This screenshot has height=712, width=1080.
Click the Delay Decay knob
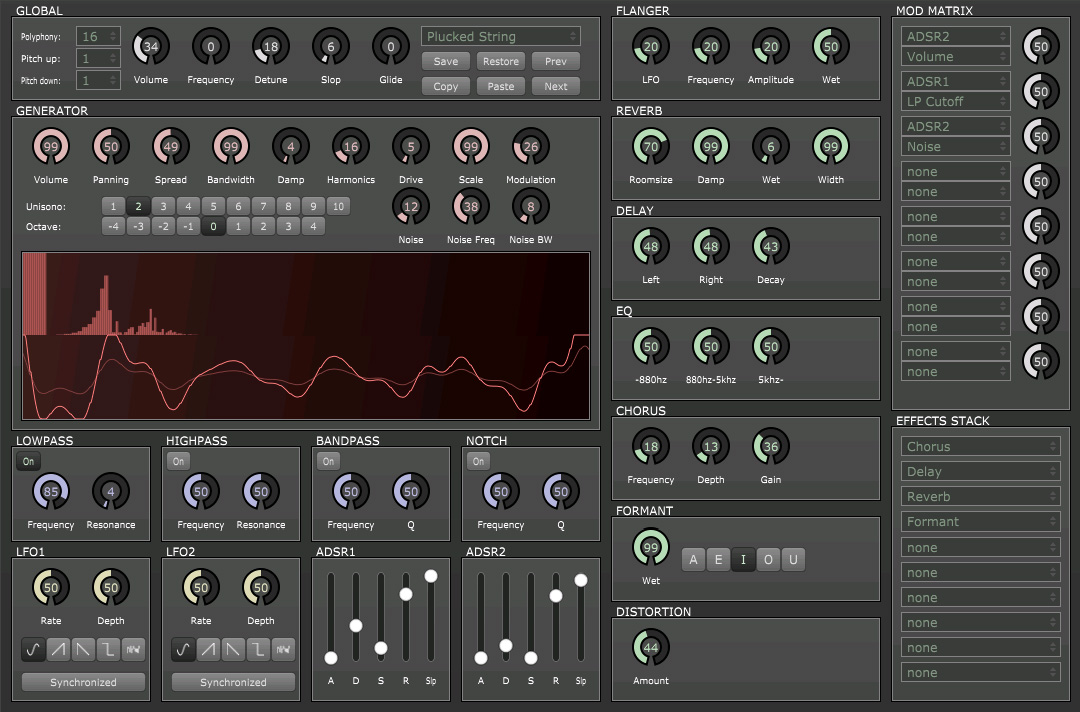tap(771, 247)
